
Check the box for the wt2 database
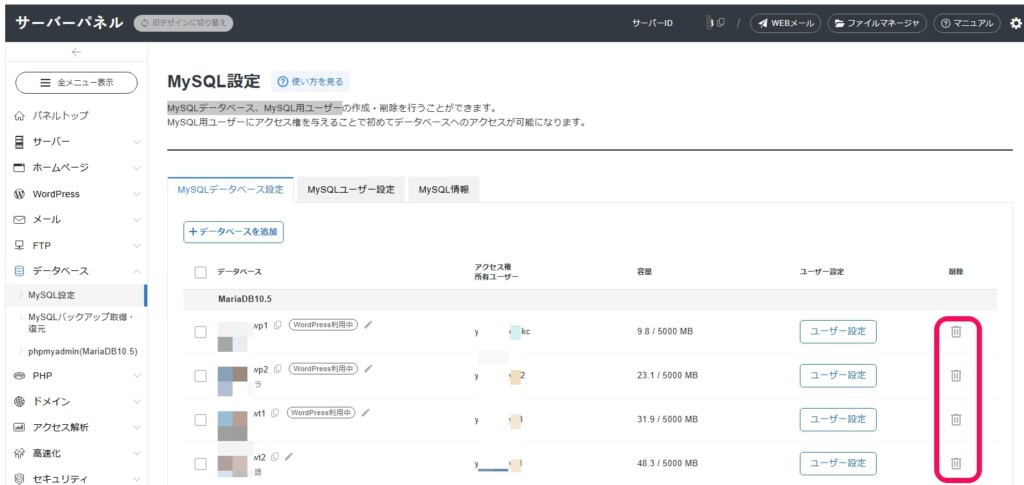200,463
